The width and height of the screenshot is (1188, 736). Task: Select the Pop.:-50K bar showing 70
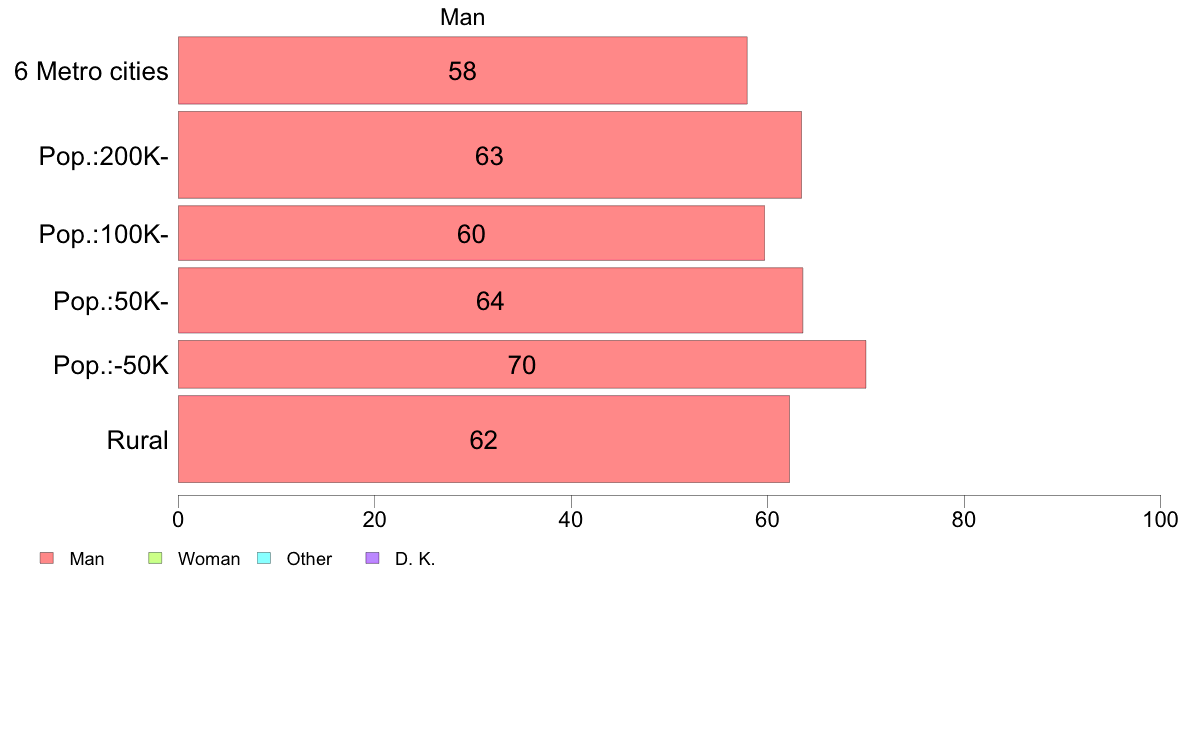point(522,365)
